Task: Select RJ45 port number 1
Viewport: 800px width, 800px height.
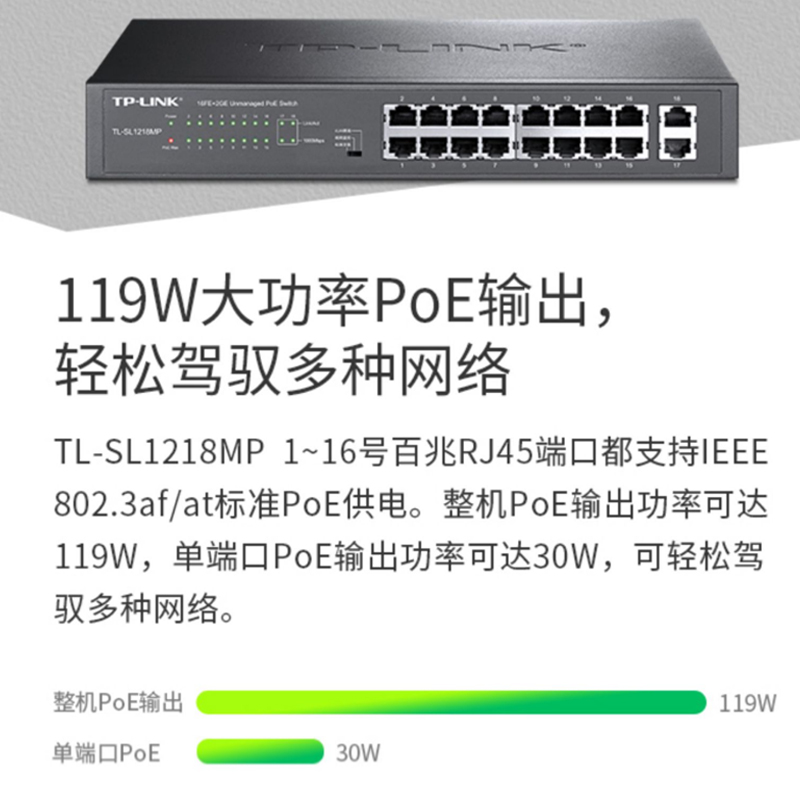Action: 402,147
